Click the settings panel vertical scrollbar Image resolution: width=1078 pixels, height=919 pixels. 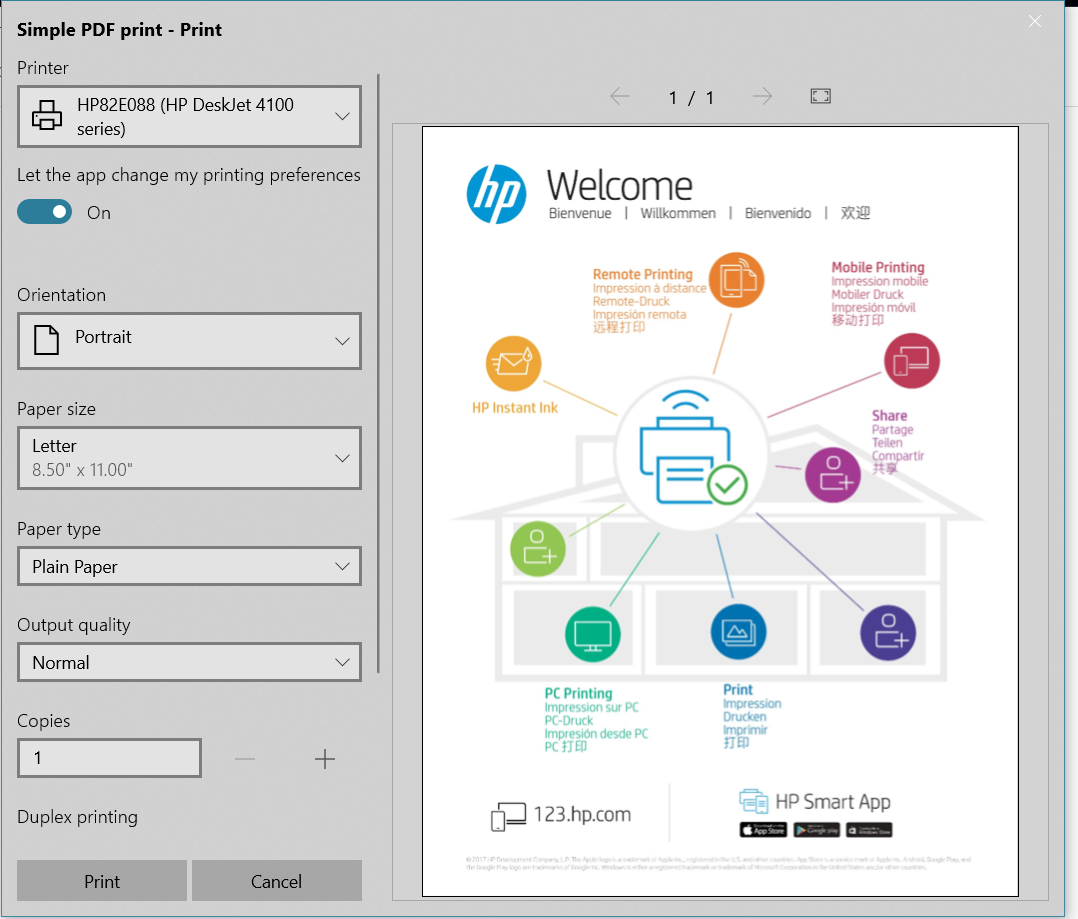378,372
